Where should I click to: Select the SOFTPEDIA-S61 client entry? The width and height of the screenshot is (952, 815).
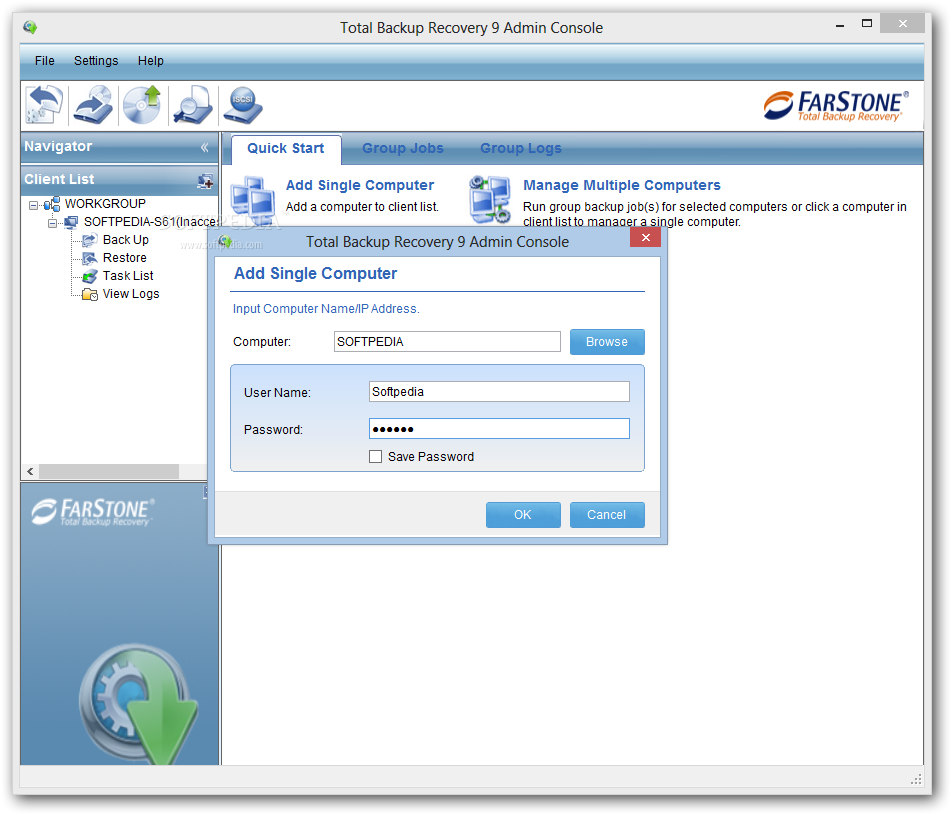coord(151,222)
